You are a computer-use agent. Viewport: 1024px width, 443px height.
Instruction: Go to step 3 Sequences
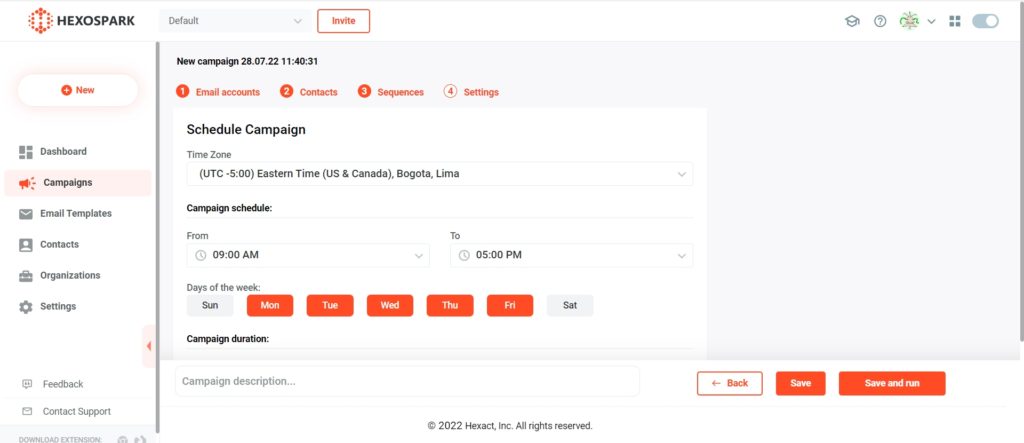[x=391, y=92]
